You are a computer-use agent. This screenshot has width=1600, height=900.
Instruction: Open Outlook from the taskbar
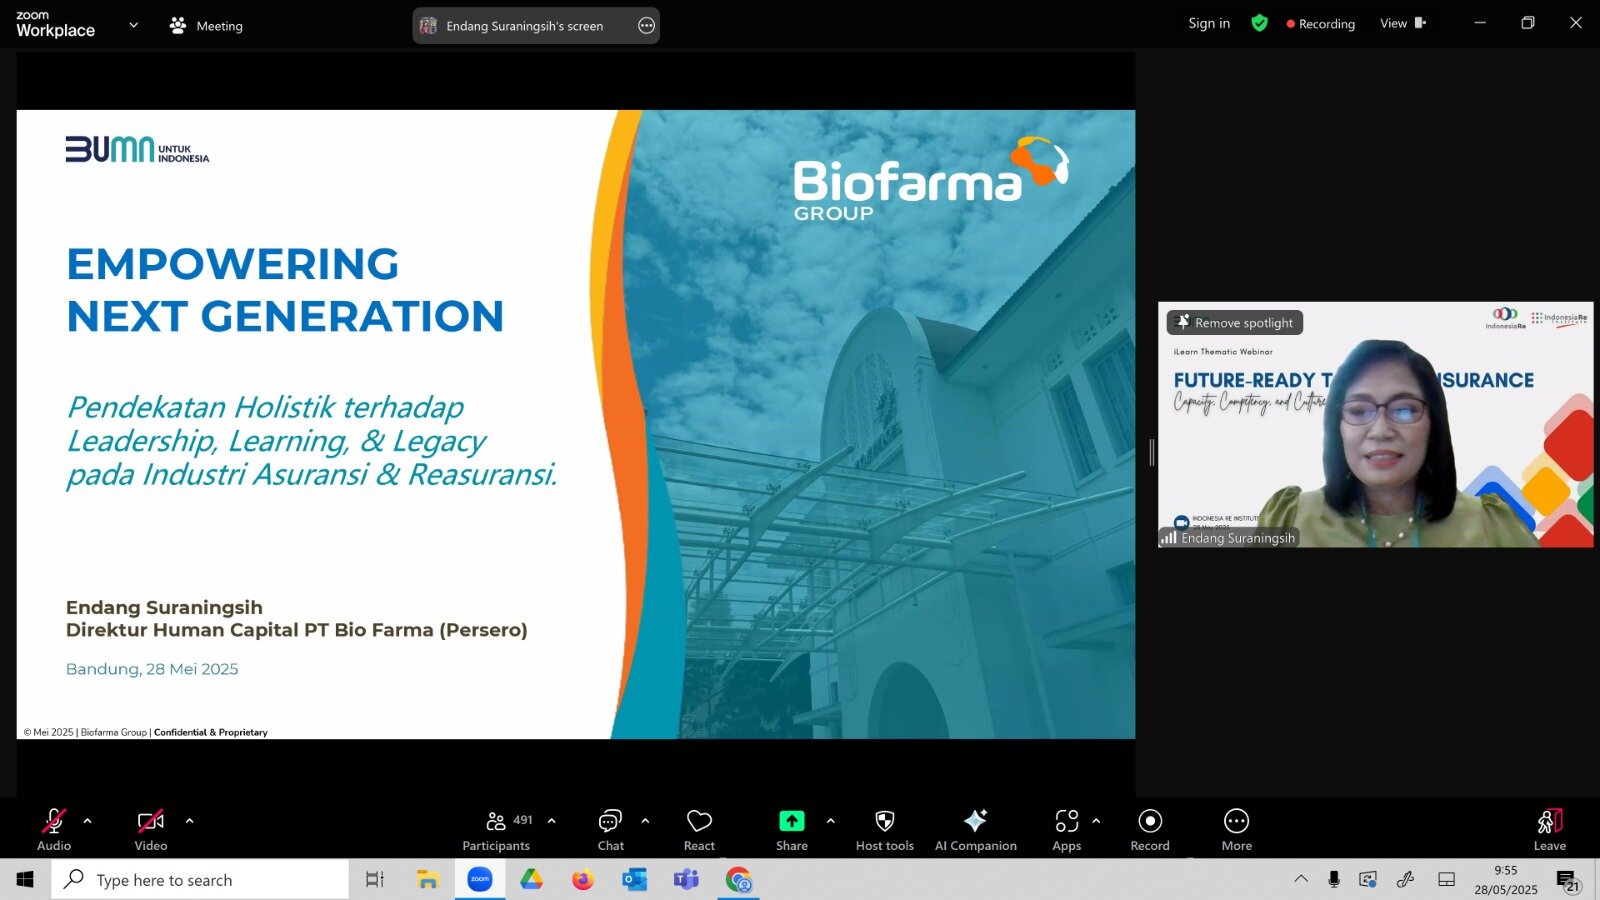[x=635, y=880]
